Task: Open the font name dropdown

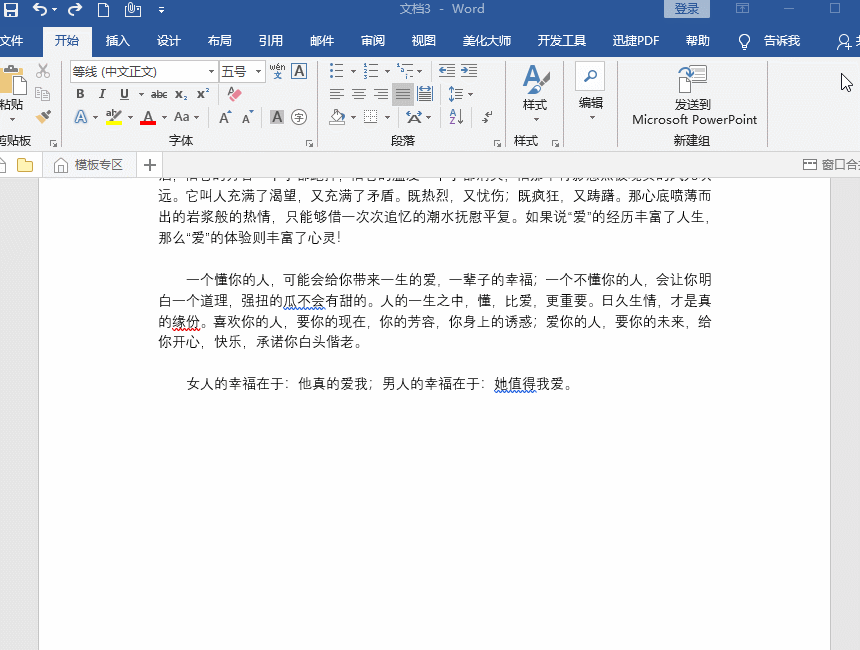Action: click(x=211, y=71)
